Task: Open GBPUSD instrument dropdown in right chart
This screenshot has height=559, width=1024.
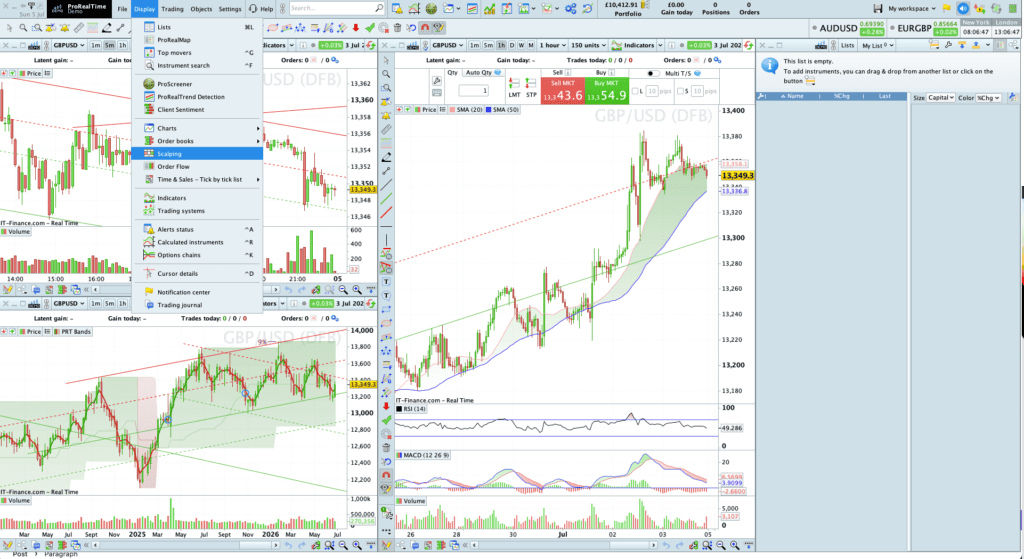Action: (447, 45)
